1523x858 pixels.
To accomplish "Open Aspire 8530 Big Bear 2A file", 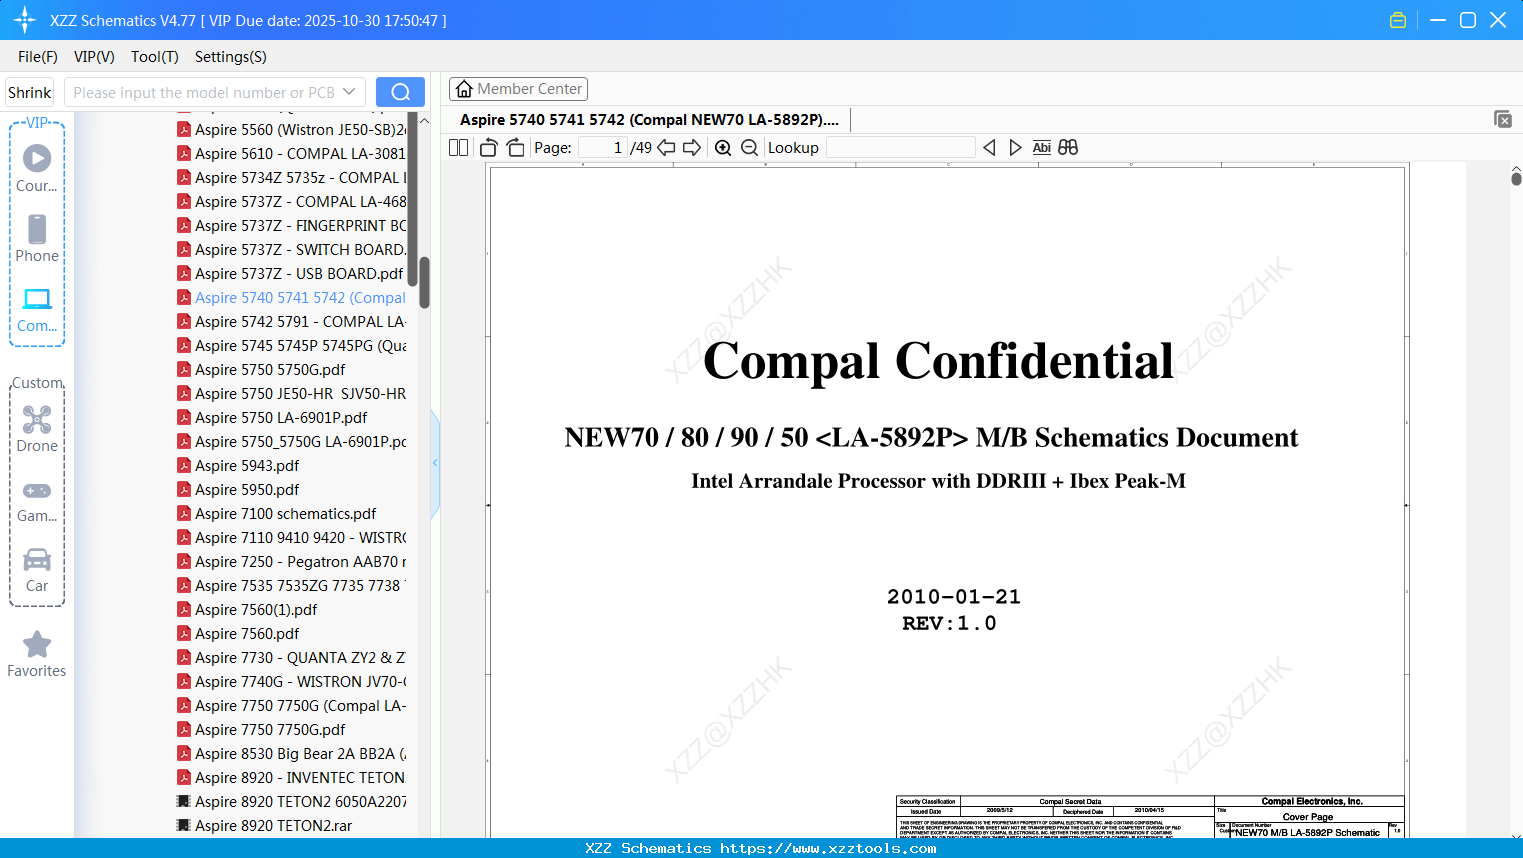I will 291,753.
